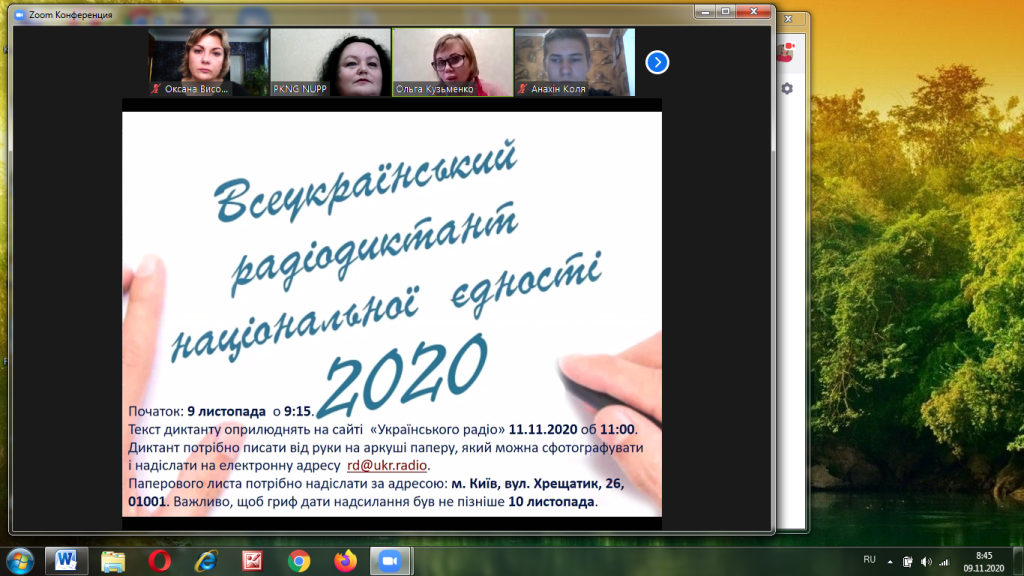Select Ольга Кузьменко video thumbnail
This screenshot has width=1024, height=576.
453,62
